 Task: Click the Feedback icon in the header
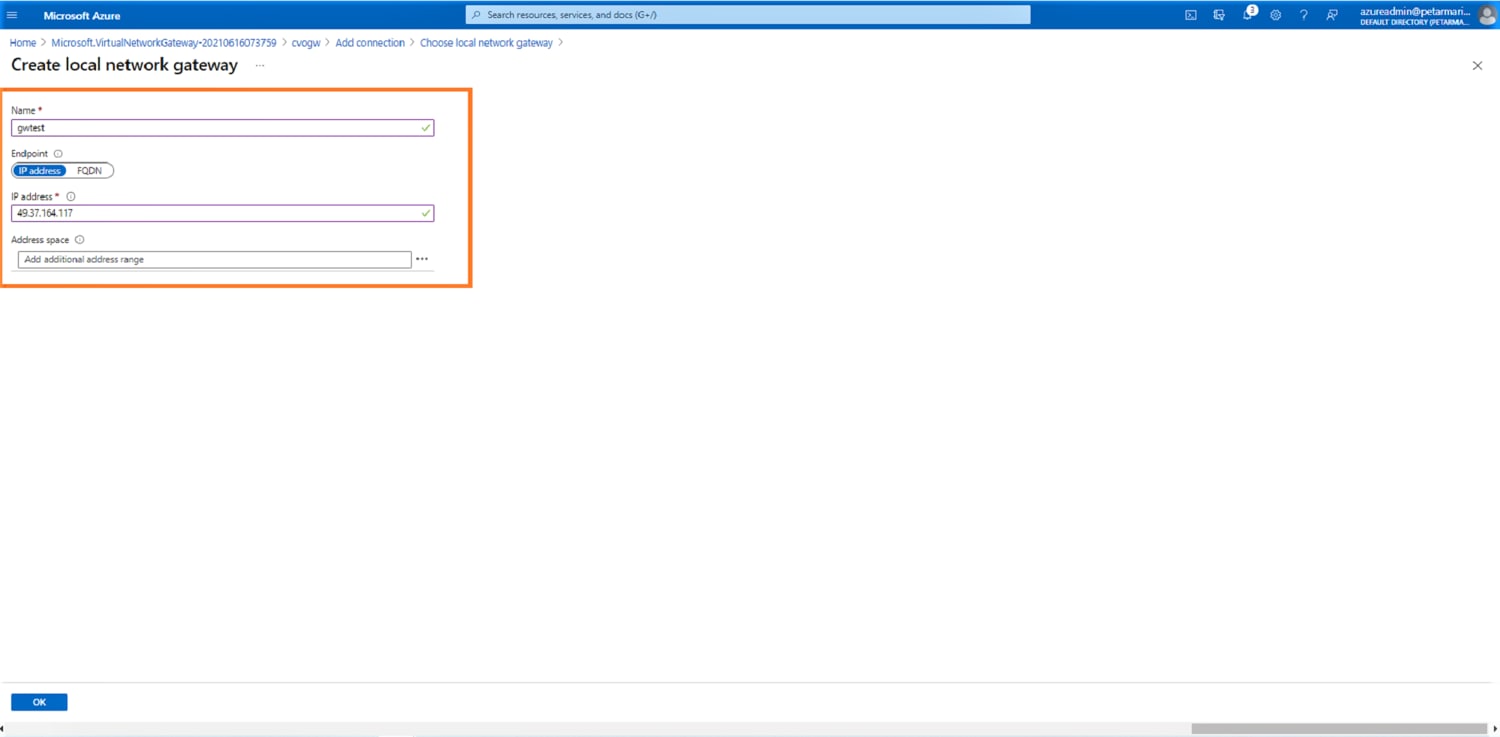tap(1331, 15)
